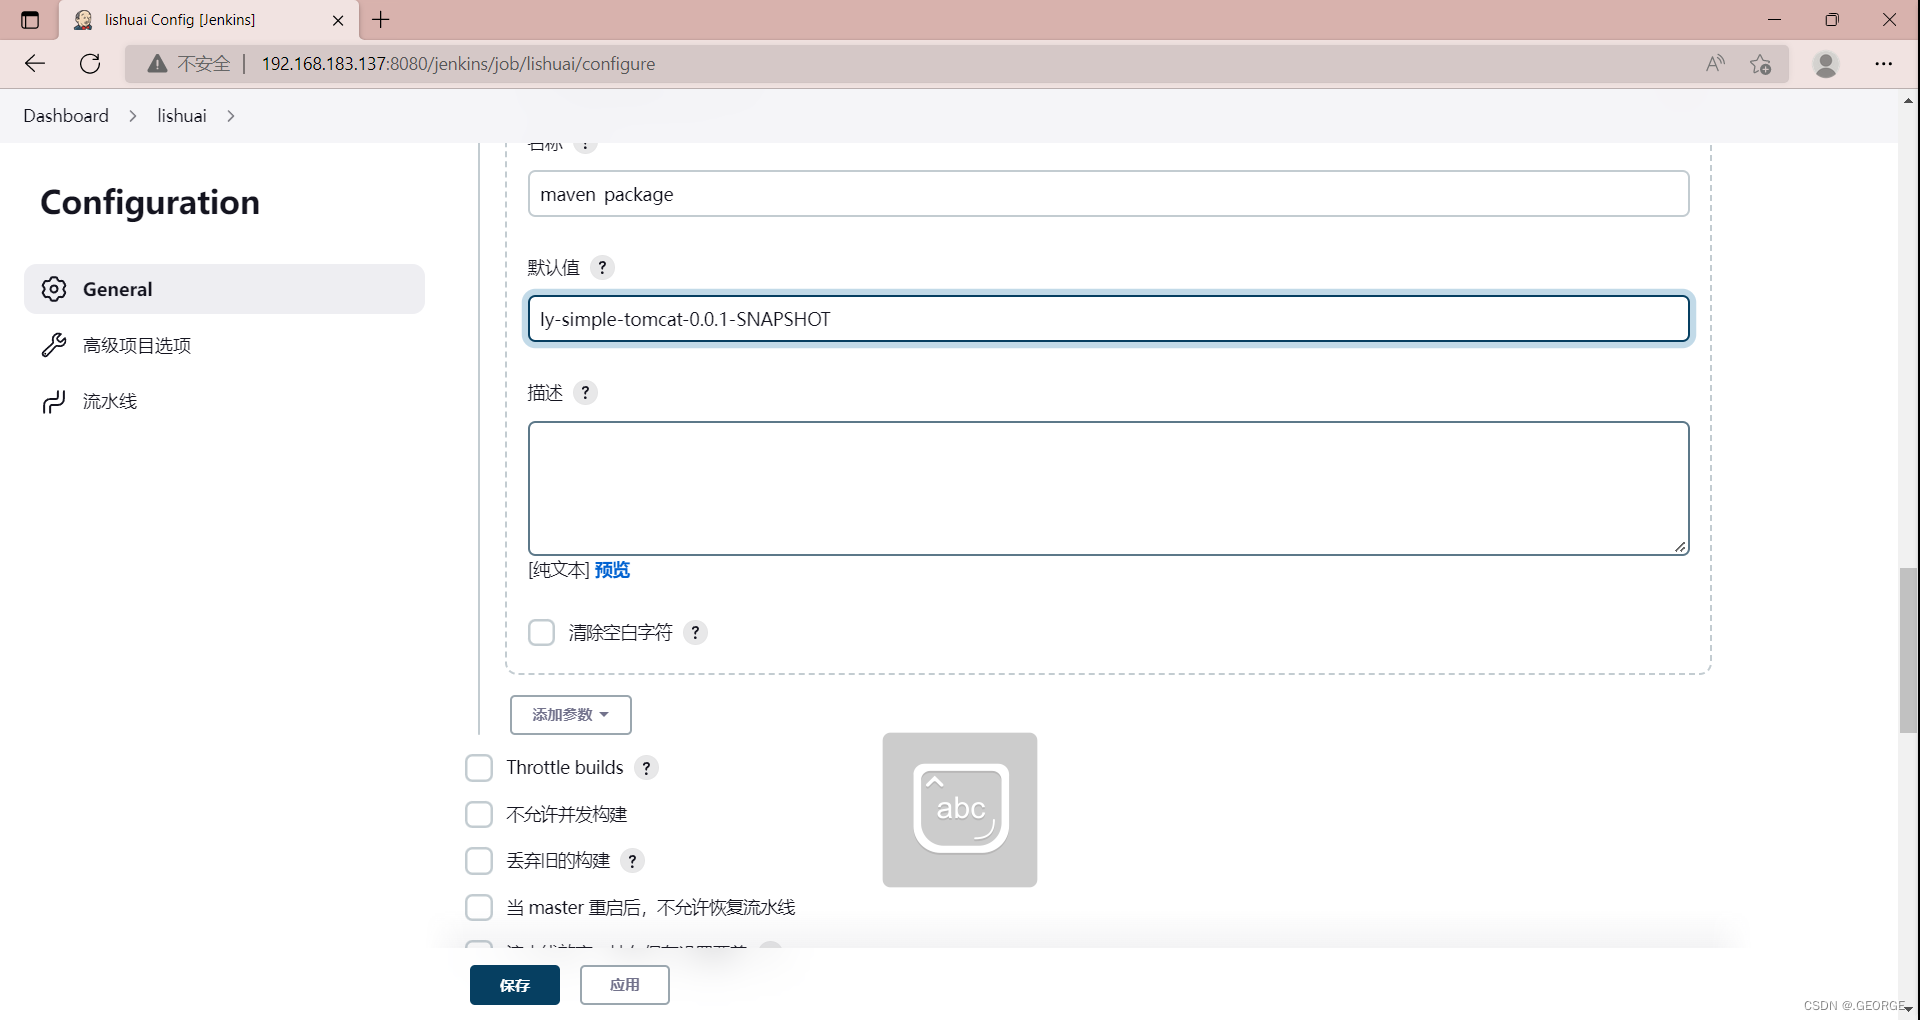The width and height of the screenshot is (1920, 1020).
Task: Click the not-secure warning triangle icon
Action: 157,64
